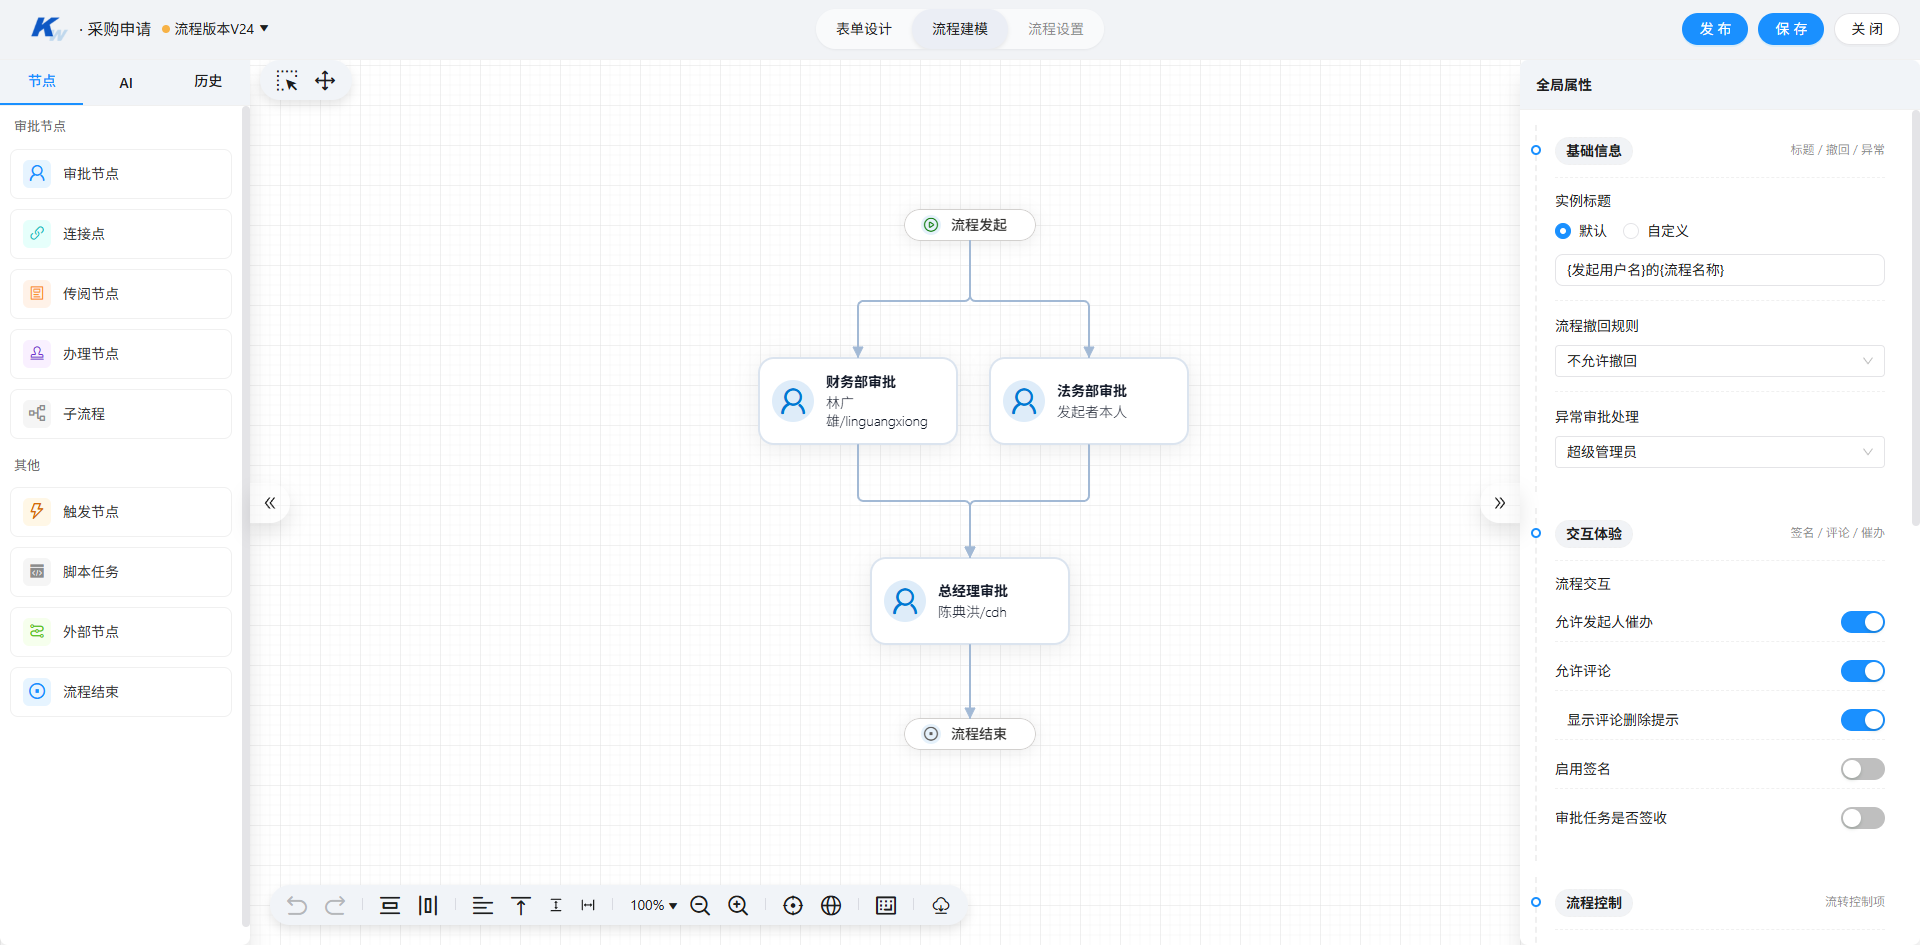Click the globe icon in bottom toolbar

831,906
